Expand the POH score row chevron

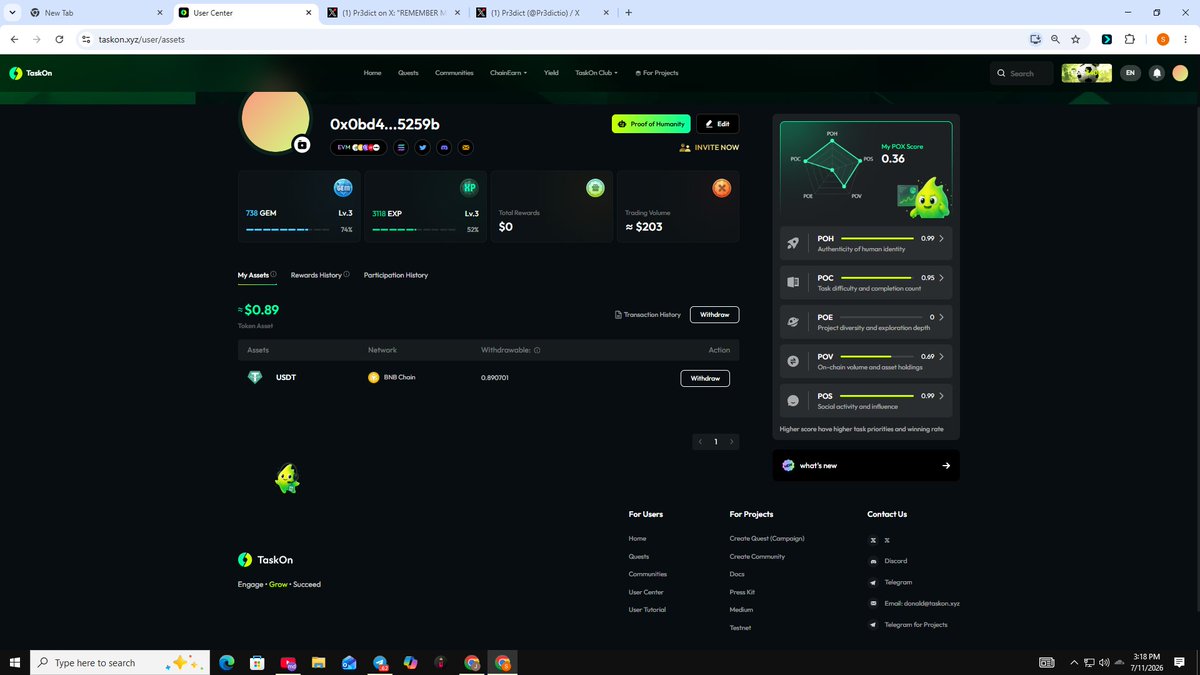[941, 239]
